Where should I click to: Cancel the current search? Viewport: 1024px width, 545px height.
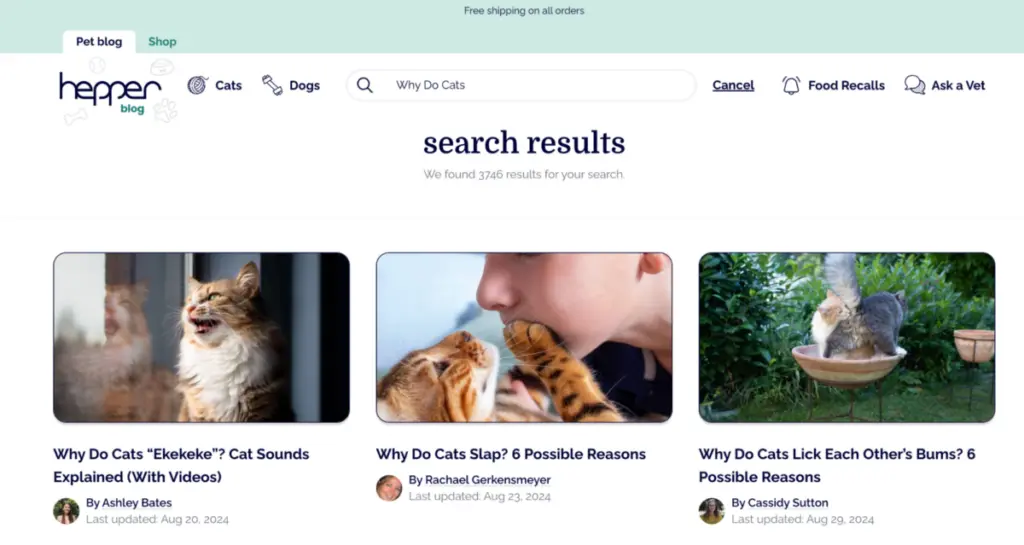tap(733, 85)
